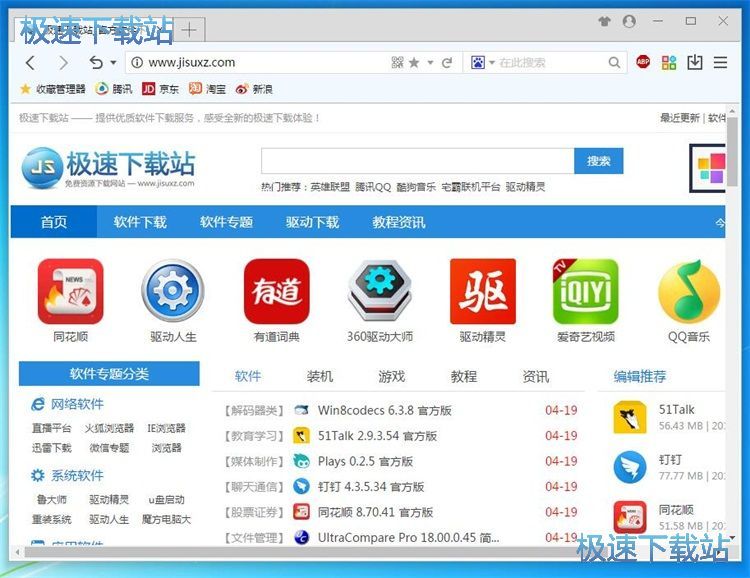Open the 腾讯QQ hot recommendation link
Viewport: 750px width, 578px height.
(x=373, y=187)
